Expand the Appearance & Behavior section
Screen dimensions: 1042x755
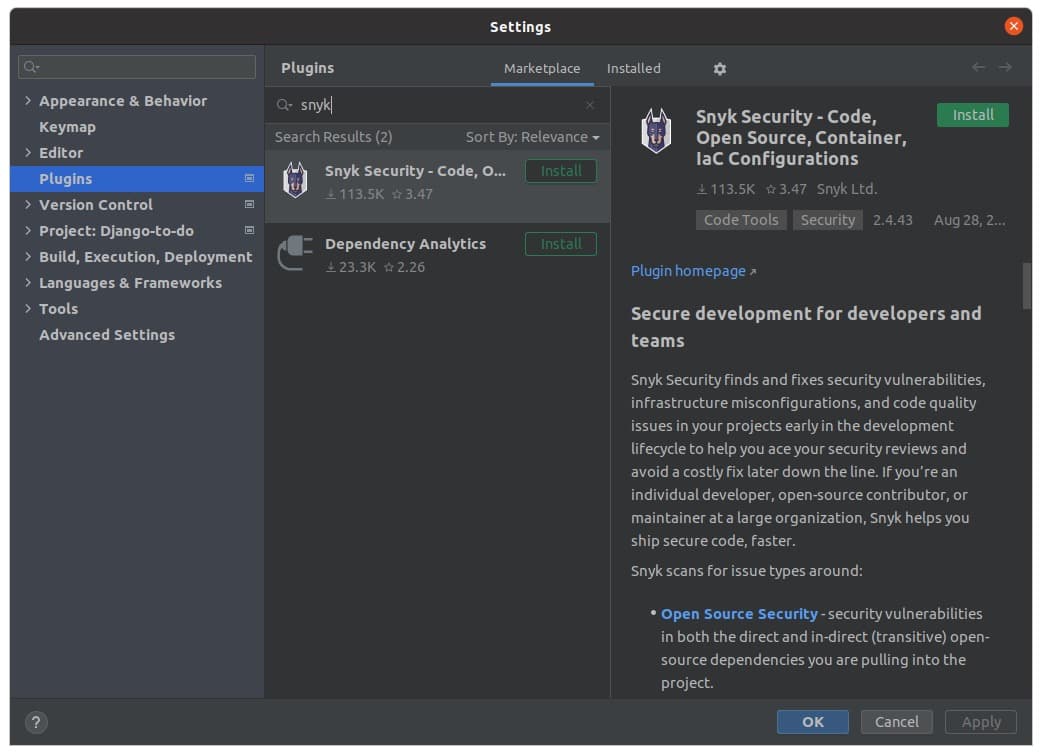coord(28,101)
